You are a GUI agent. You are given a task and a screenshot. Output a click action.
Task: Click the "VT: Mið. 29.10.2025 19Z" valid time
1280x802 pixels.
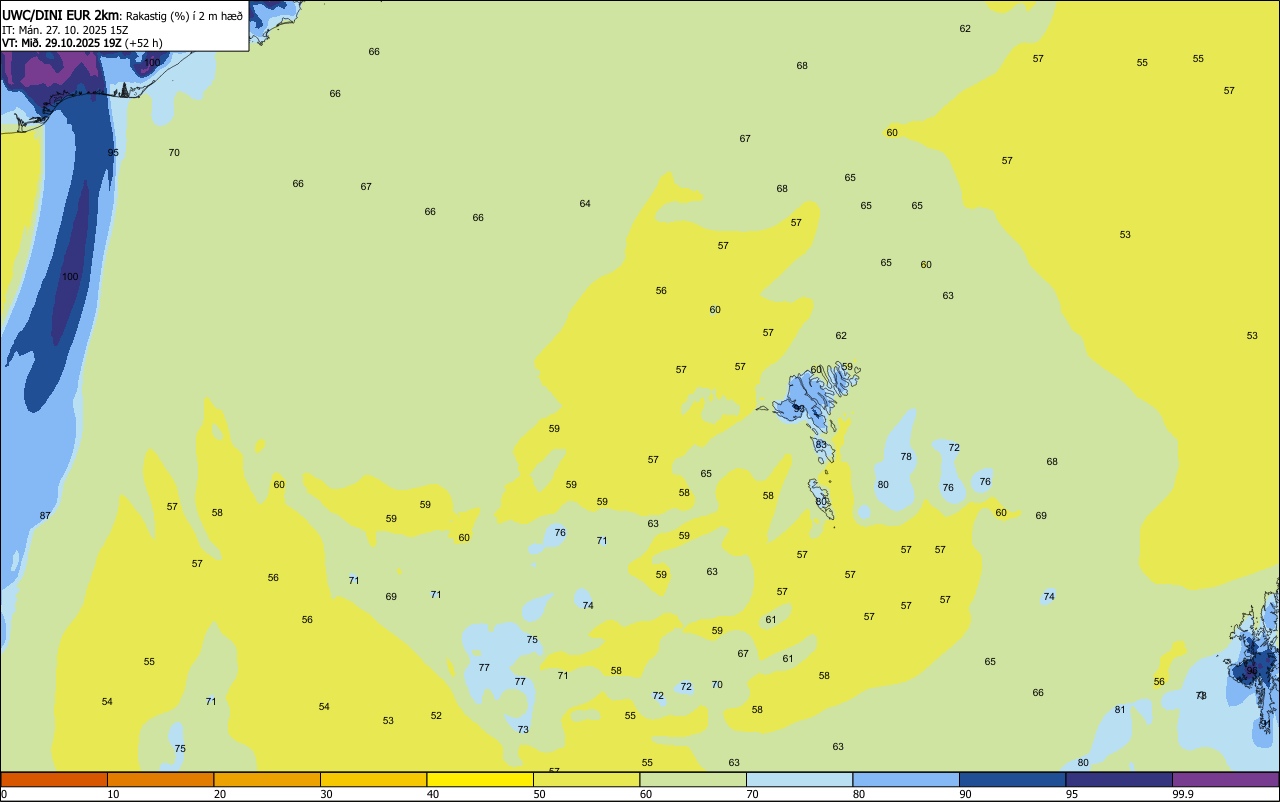coord(61,43)
